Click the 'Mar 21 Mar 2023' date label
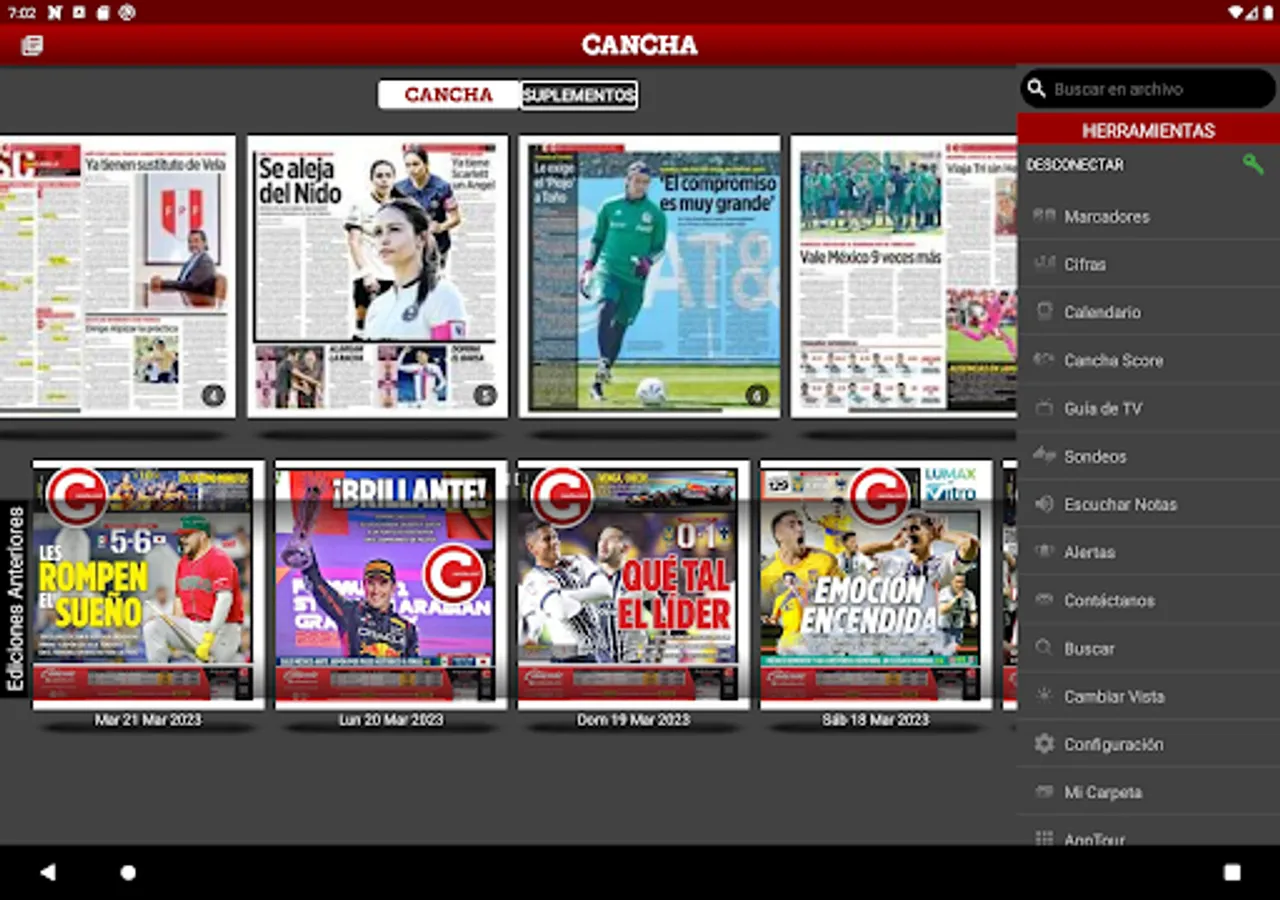 pos(148,720)
